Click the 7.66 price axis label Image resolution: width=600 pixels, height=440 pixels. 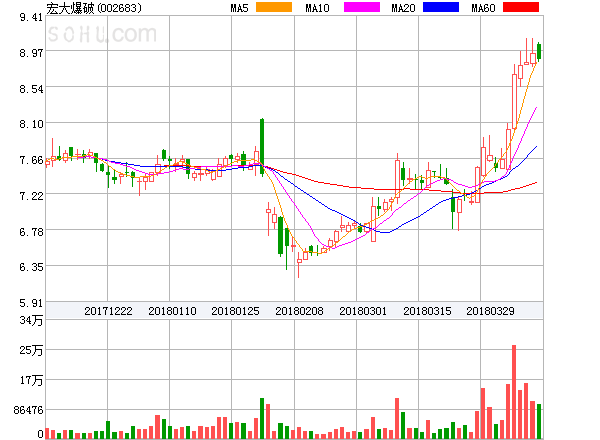(x=31, y=160)
